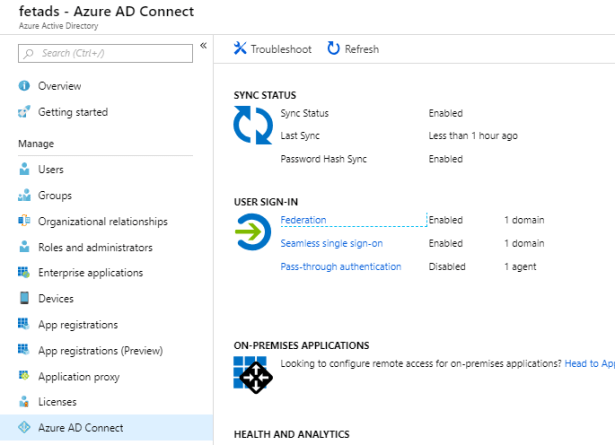Open the Overview menu item
The width and height of the screenshot is (615, 445).
59,86
